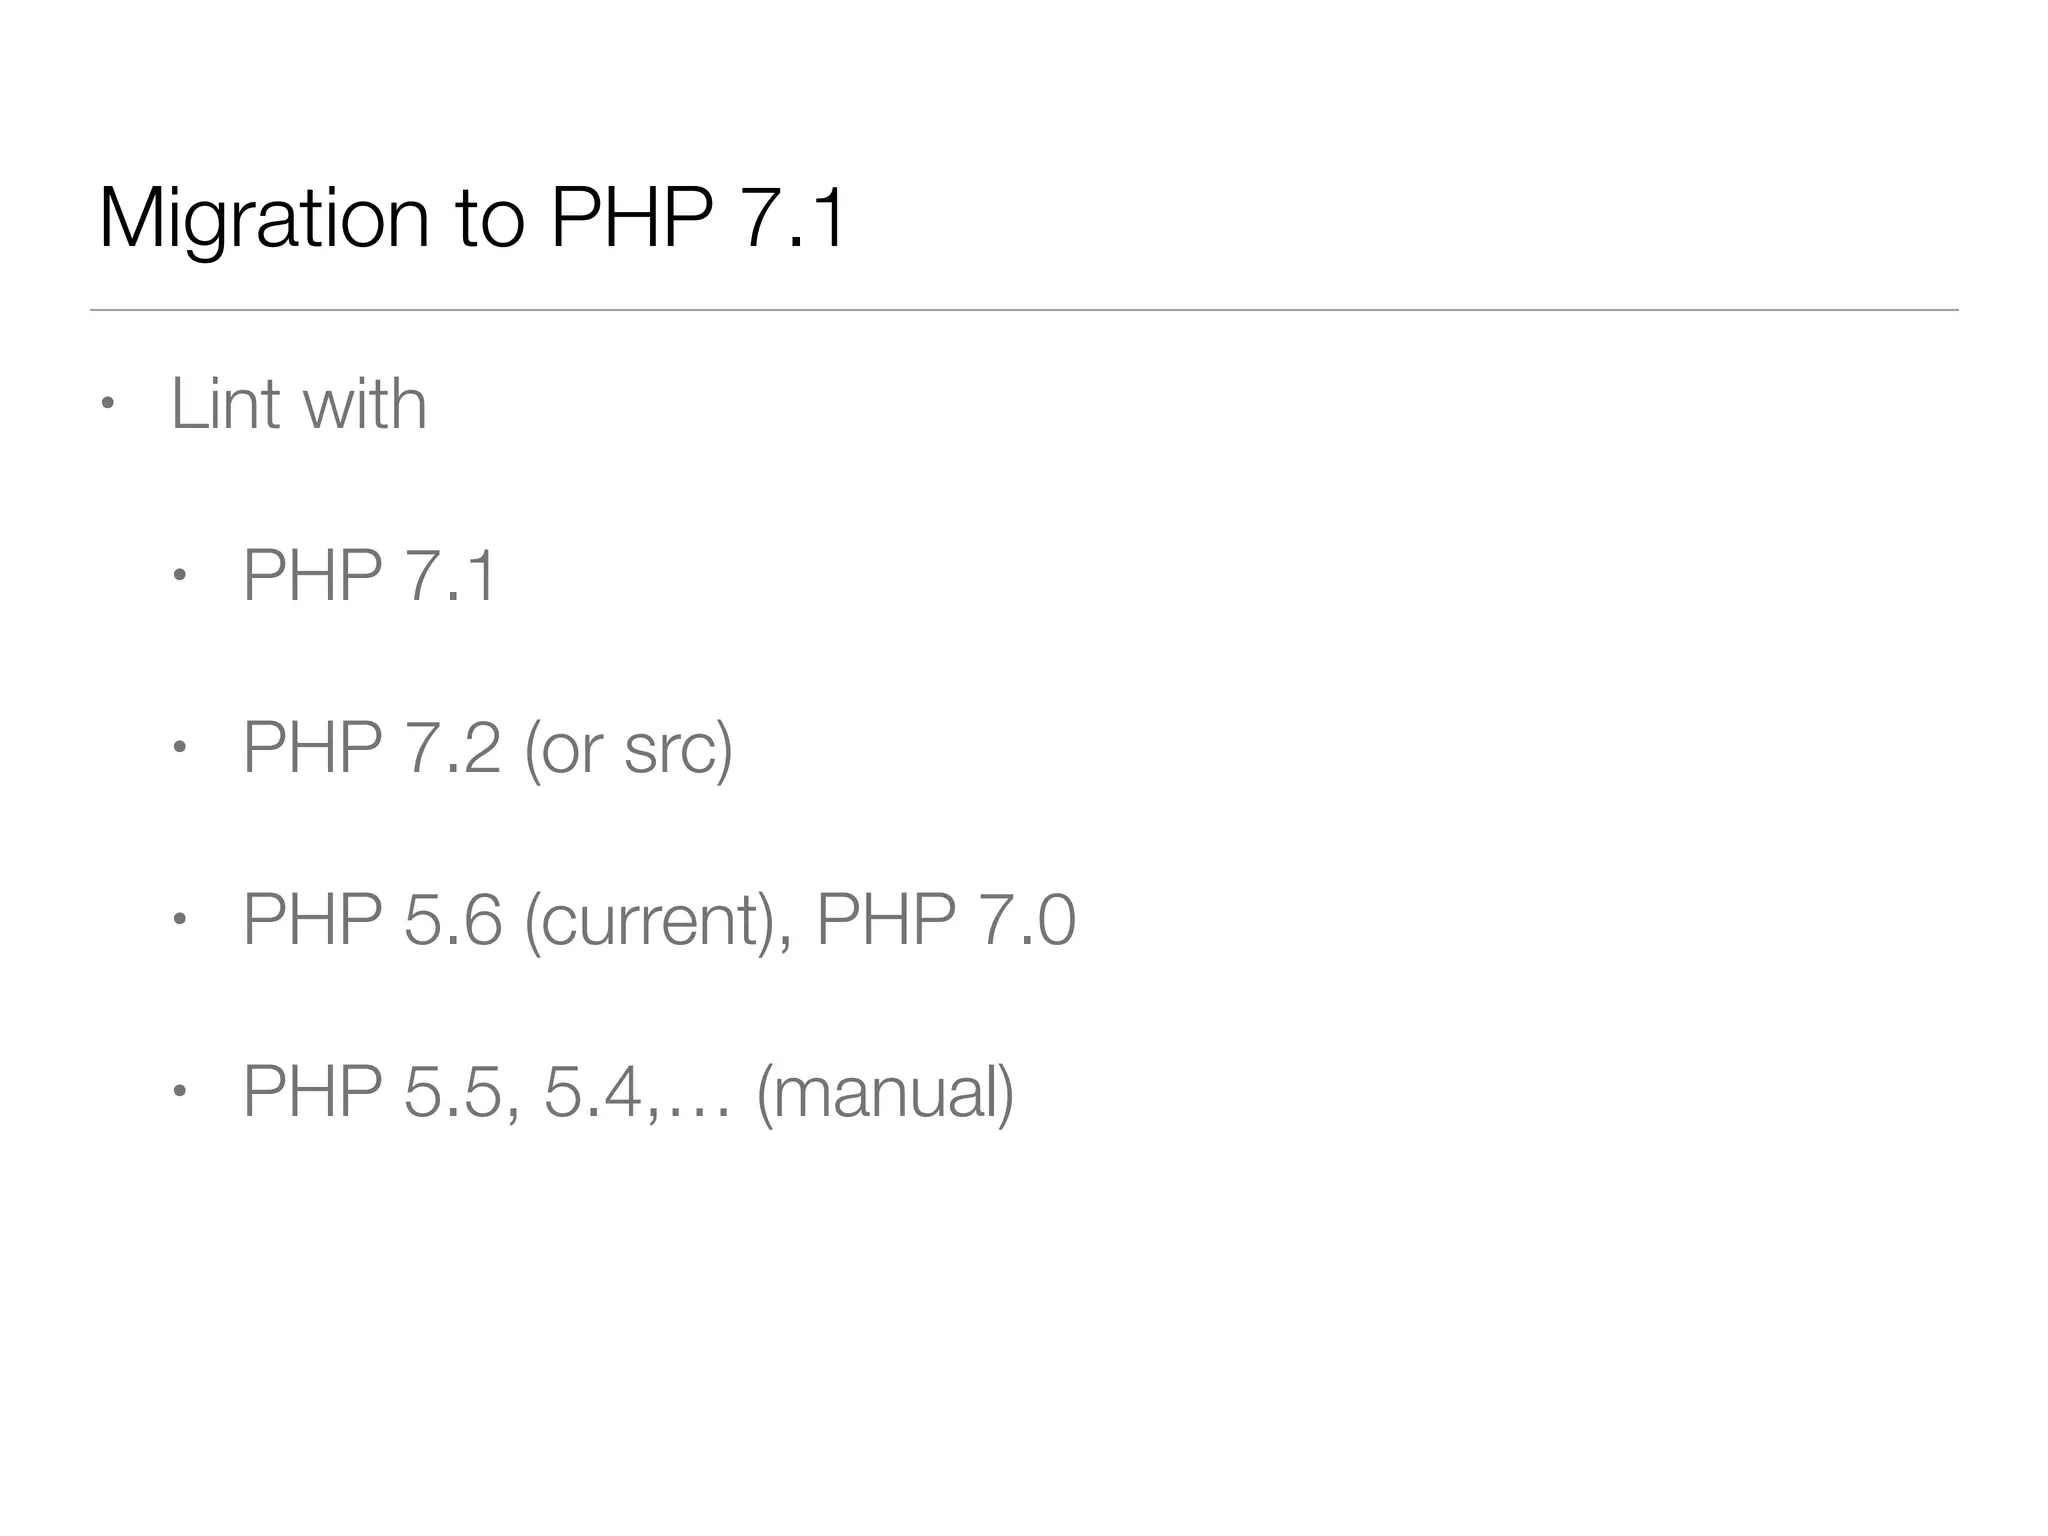2048x1536 pixels.
Task: Click the bullet dot before "PHP 7.2"
Action: (x=180, y=748)
